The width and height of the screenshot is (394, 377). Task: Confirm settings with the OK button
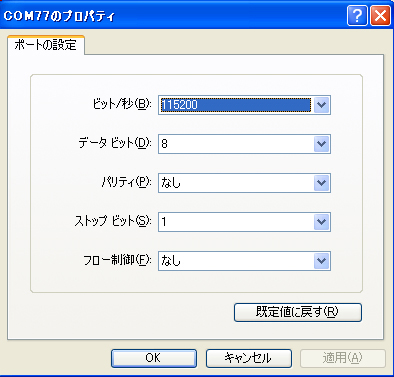(154, 358)
